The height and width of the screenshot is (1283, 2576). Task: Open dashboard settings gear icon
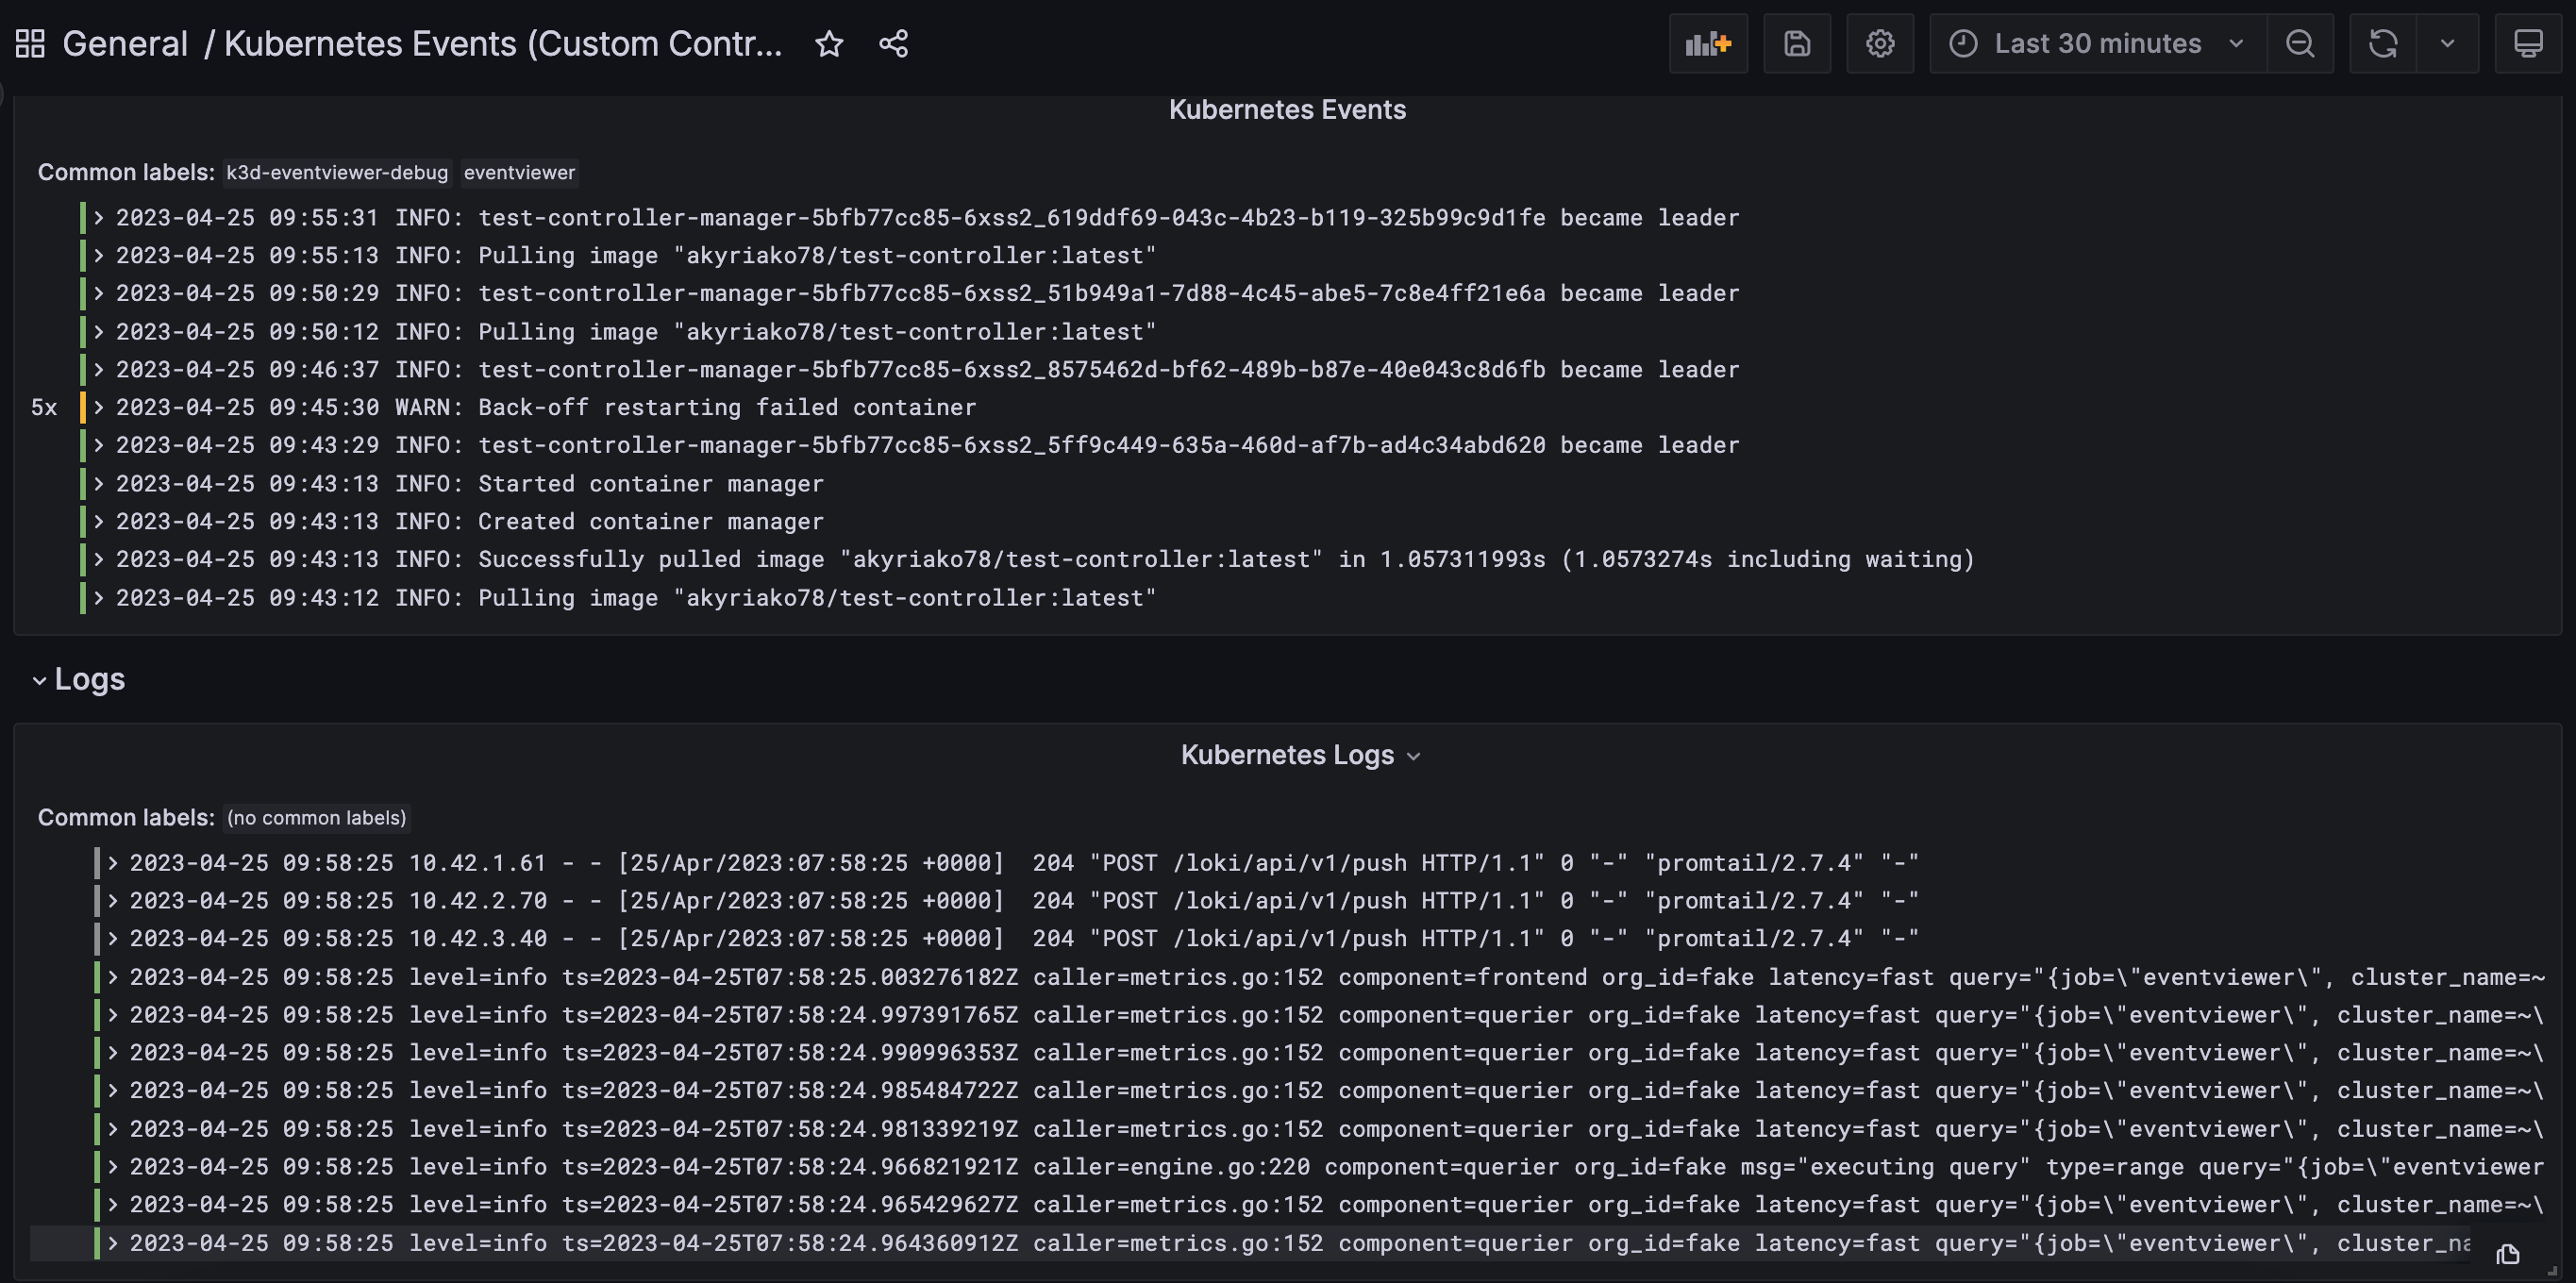[1880, 44]
